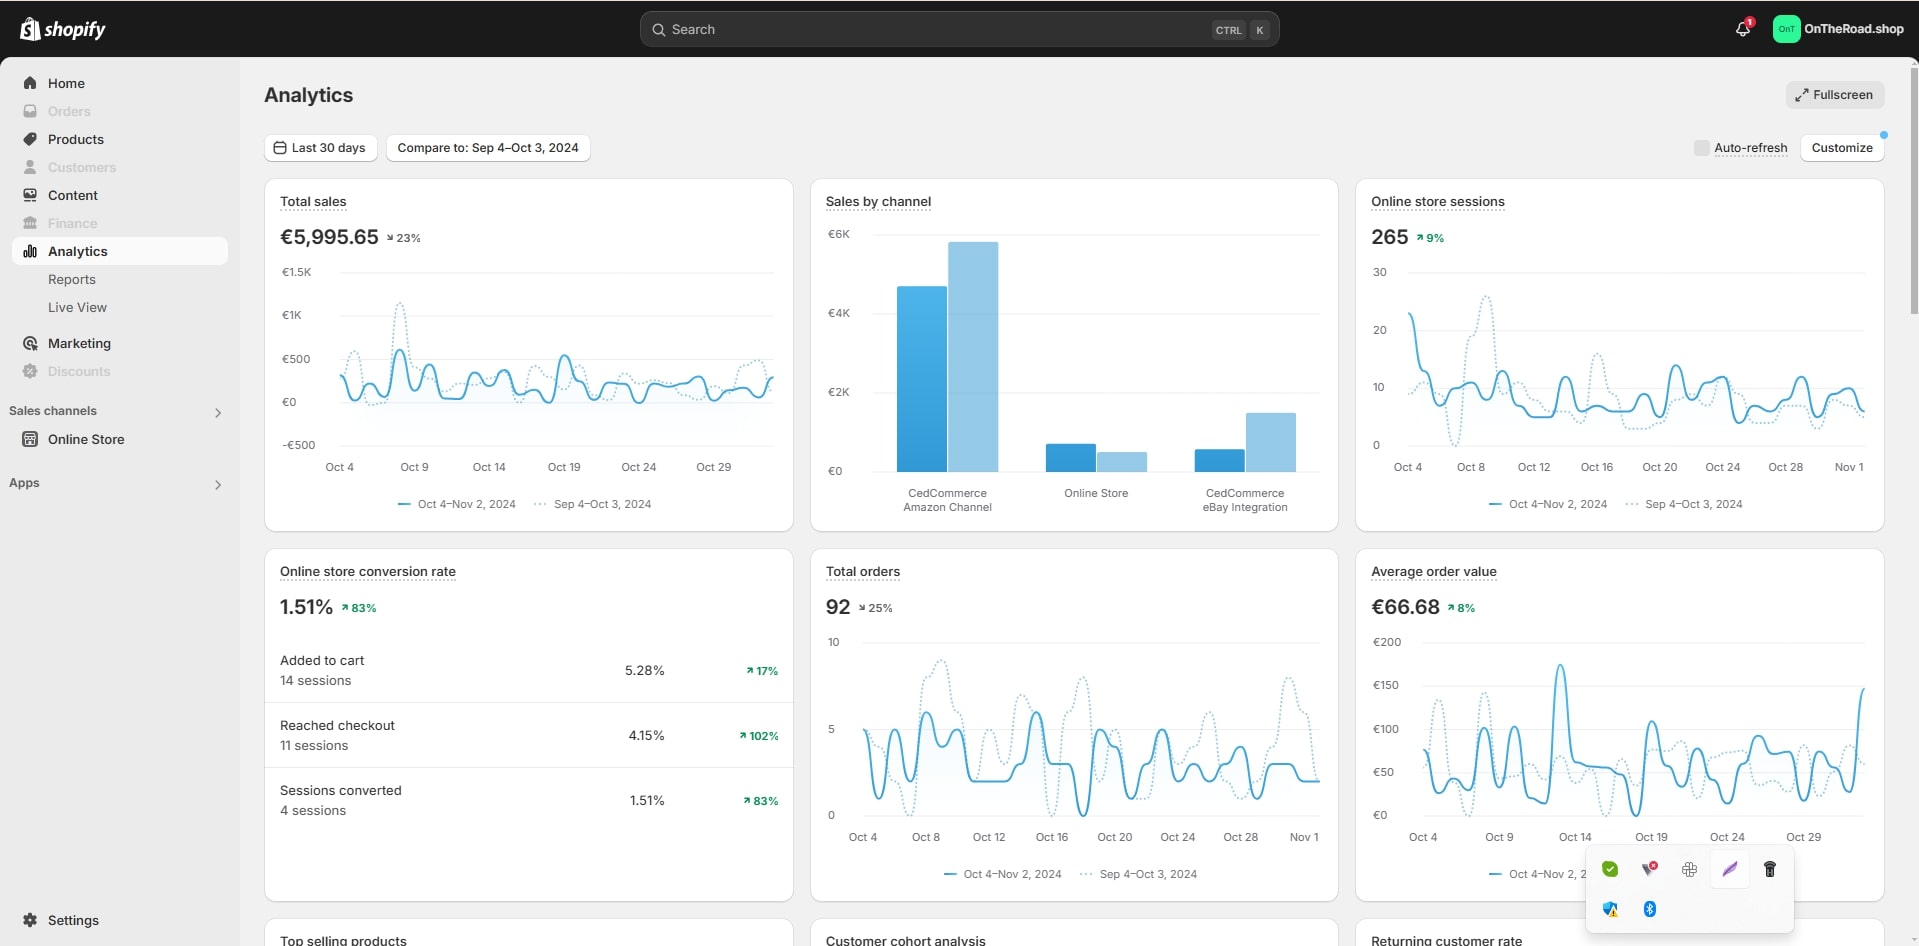The image size is (1919, 946).
Task: Open the Compare to date range dropdown
Action: tap(488, 148)
